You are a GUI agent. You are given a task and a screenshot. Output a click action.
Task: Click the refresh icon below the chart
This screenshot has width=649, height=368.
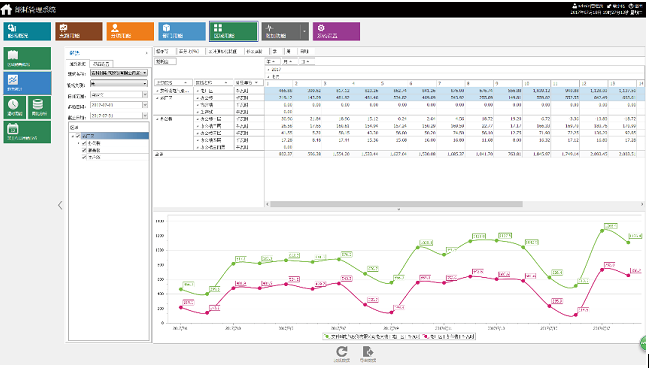click(x=341, y=351)
